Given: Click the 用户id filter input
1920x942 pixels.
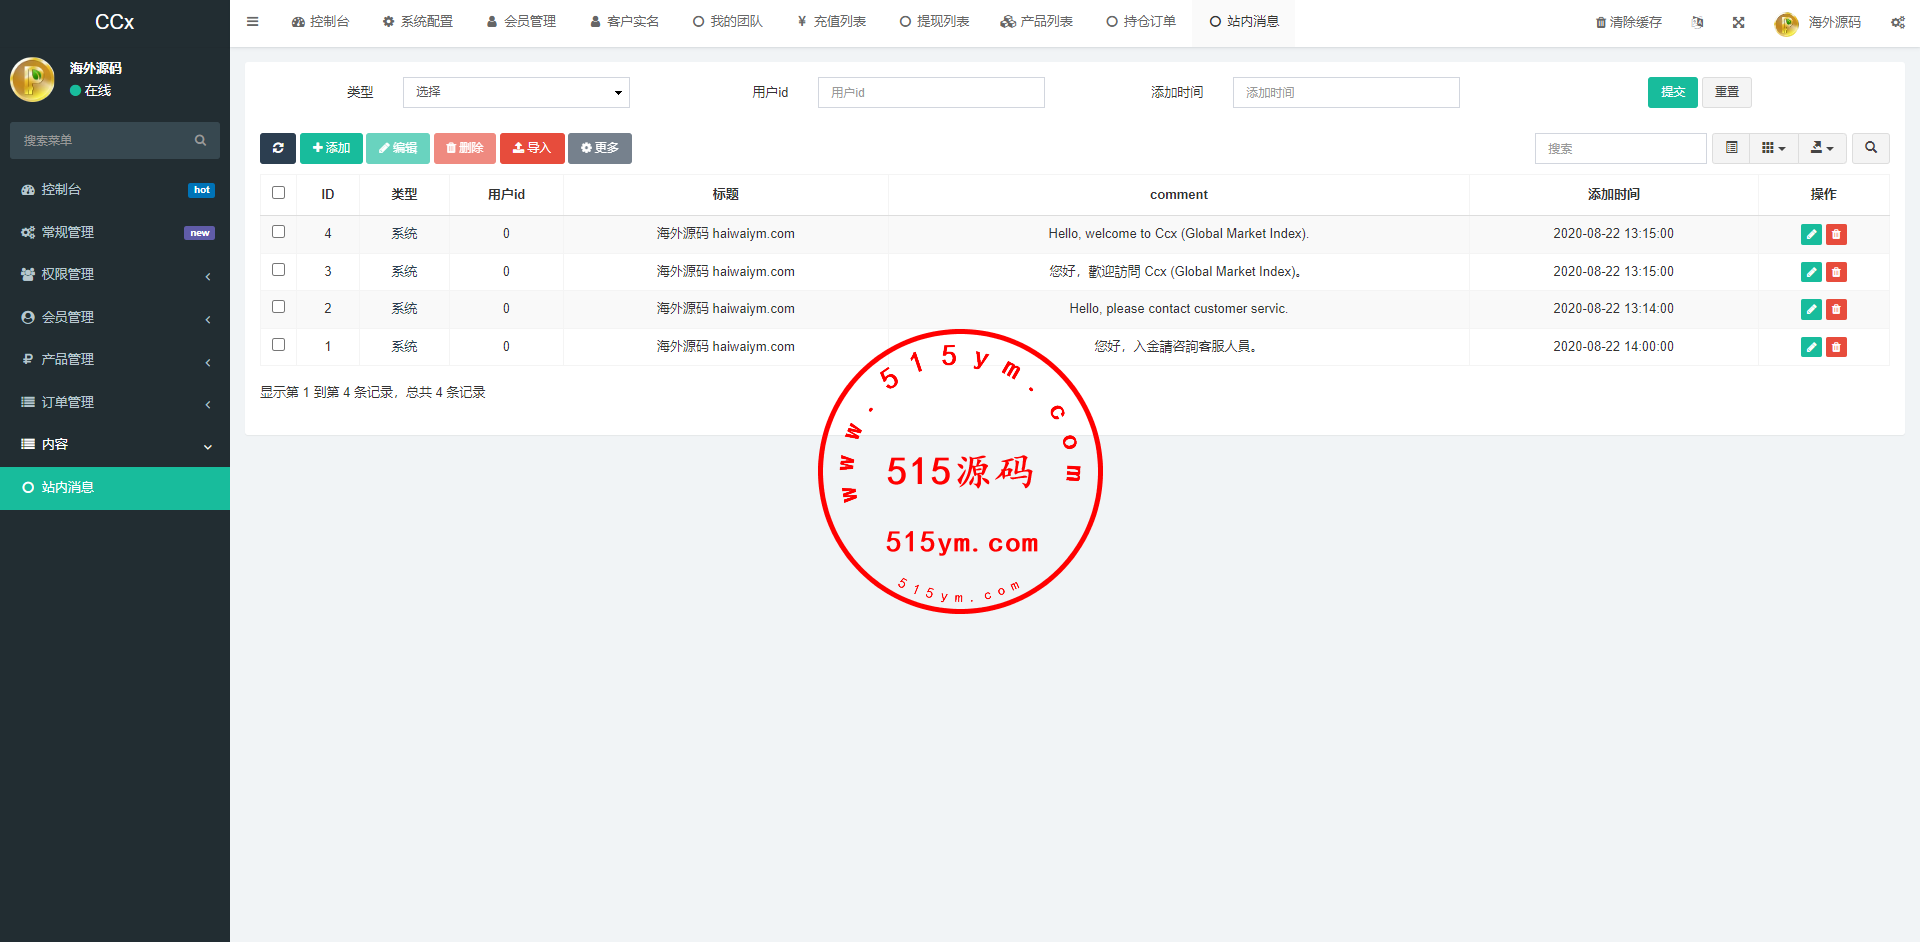Looking at the screenshot, I should [x=930, y=92].
